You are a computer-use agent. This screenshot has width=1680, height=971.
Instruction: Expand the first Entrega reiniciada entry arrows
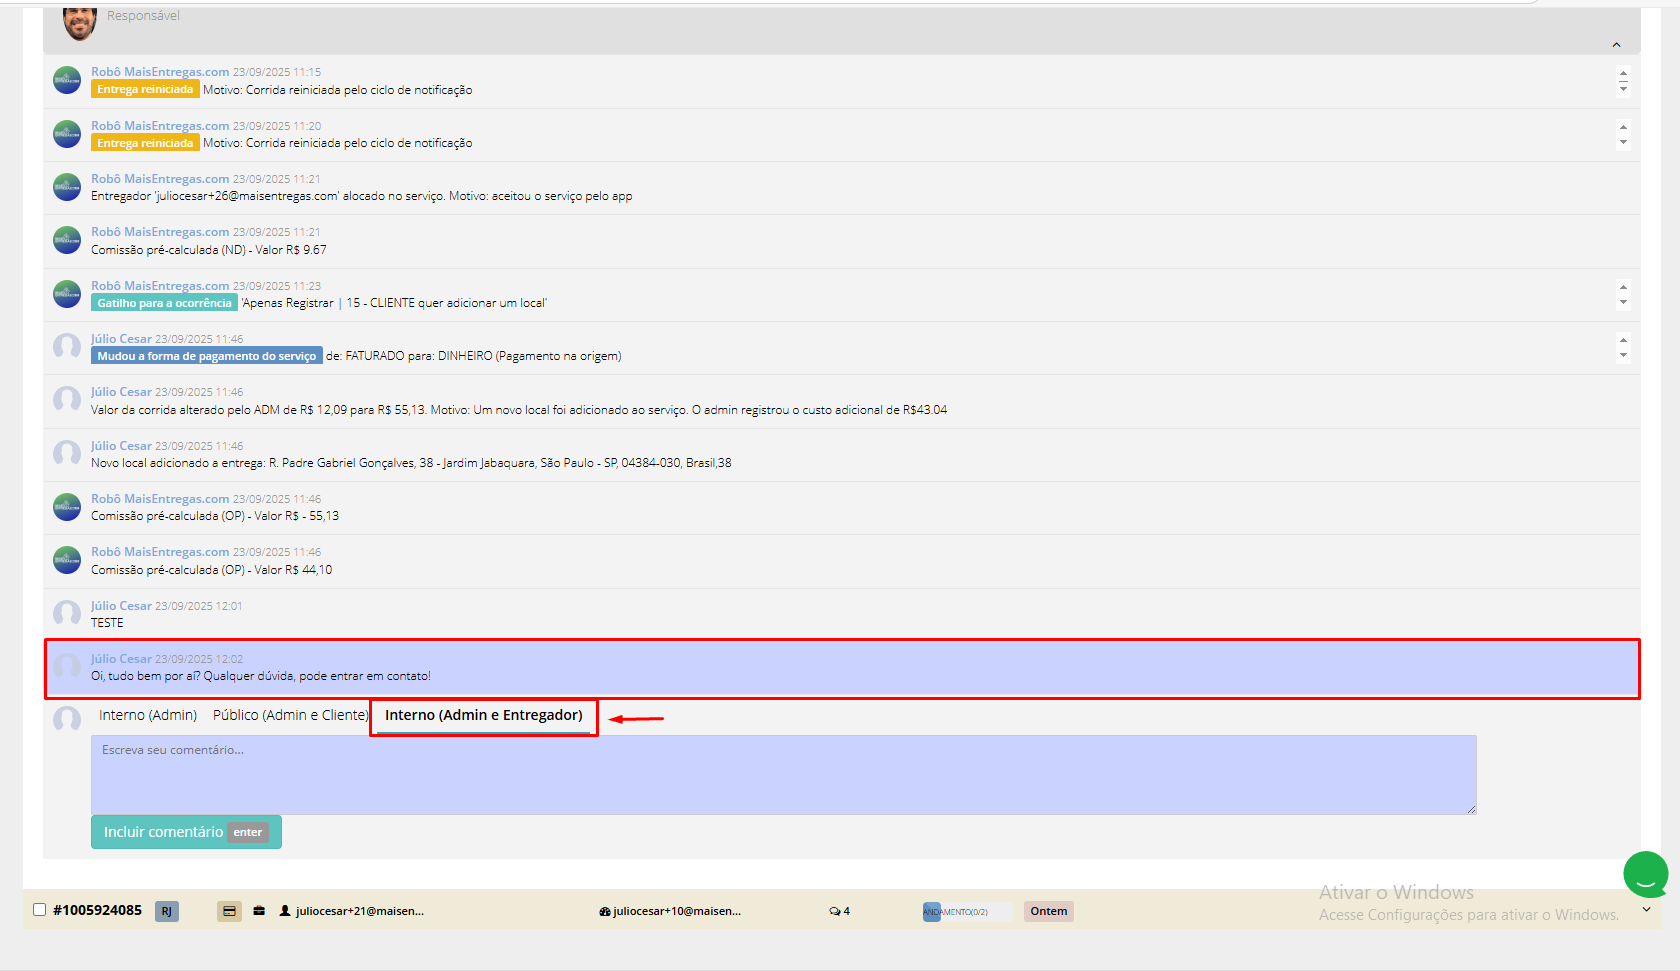[1623, 81]
